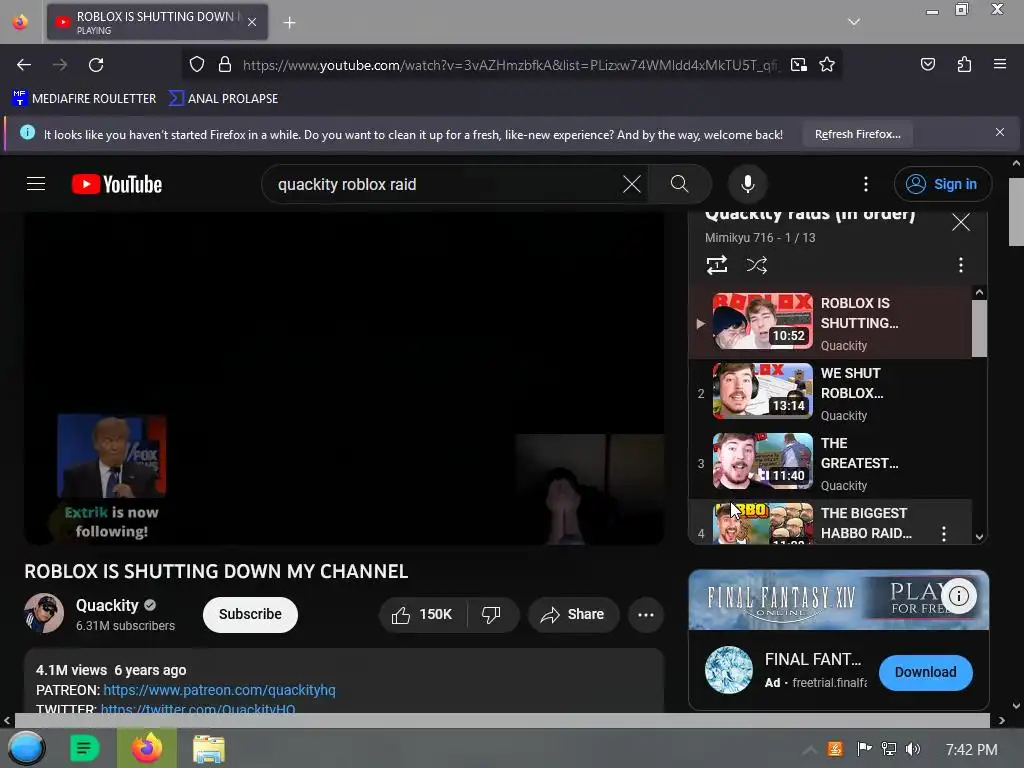Viewport: 1024px width, 768px height.
Task: Click the site security padlock icon
Action: point(225,64)
